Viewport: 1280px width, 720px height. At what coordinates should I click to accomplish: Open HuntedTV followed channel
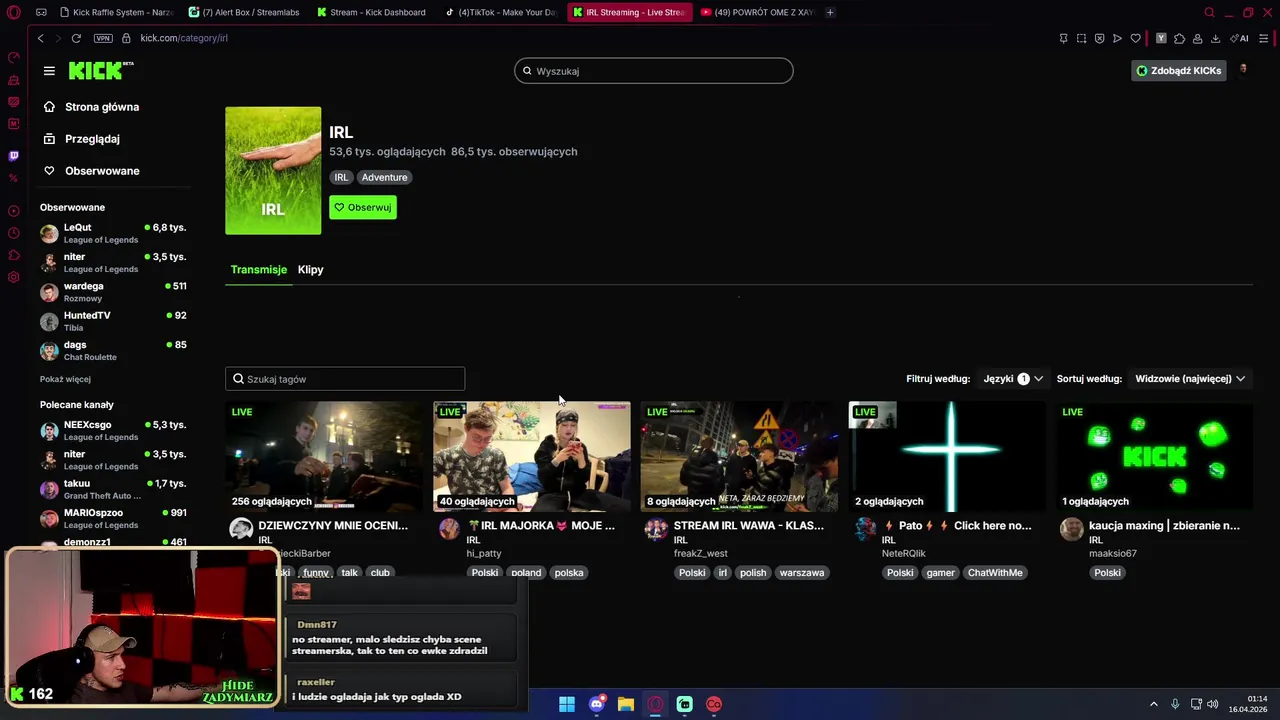(113, 321)
